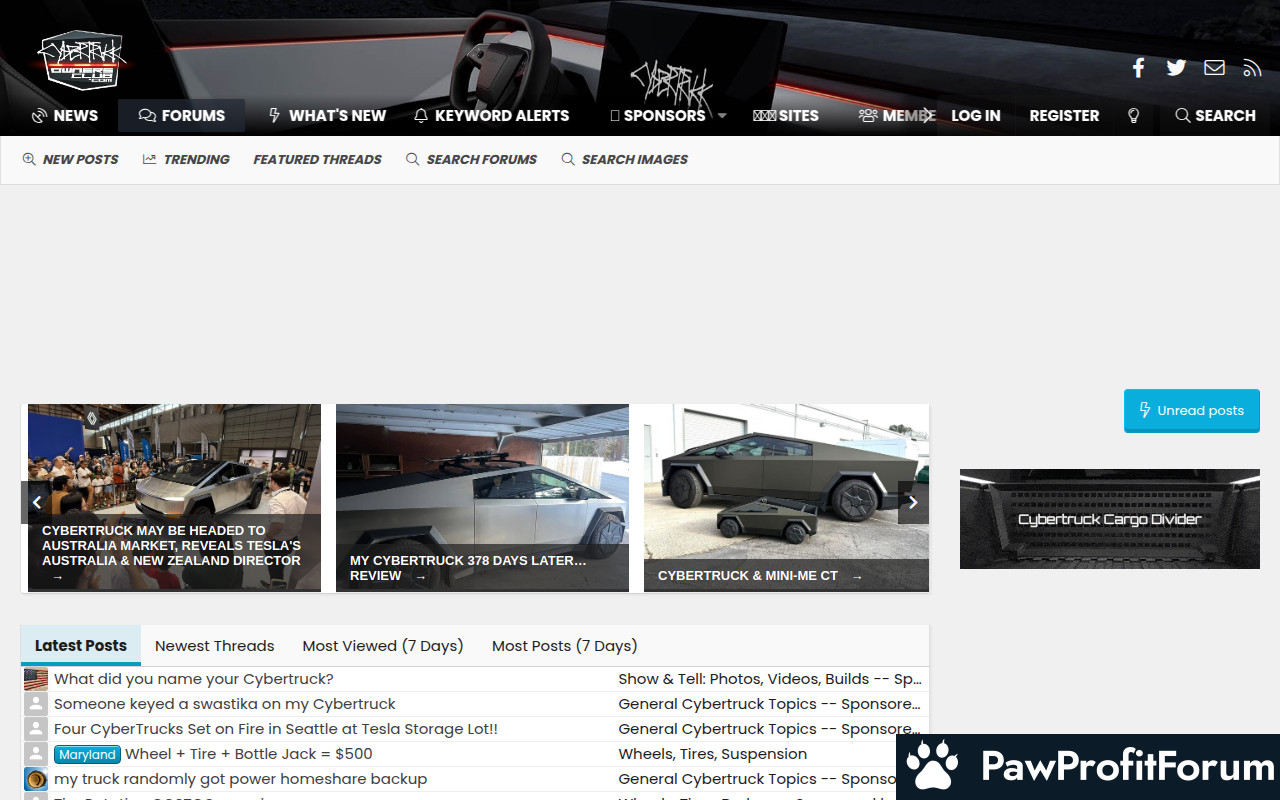Viewport: 1280px width, 800px height.
Task: Click the Register link
Action: click(x=1064, y=116)
